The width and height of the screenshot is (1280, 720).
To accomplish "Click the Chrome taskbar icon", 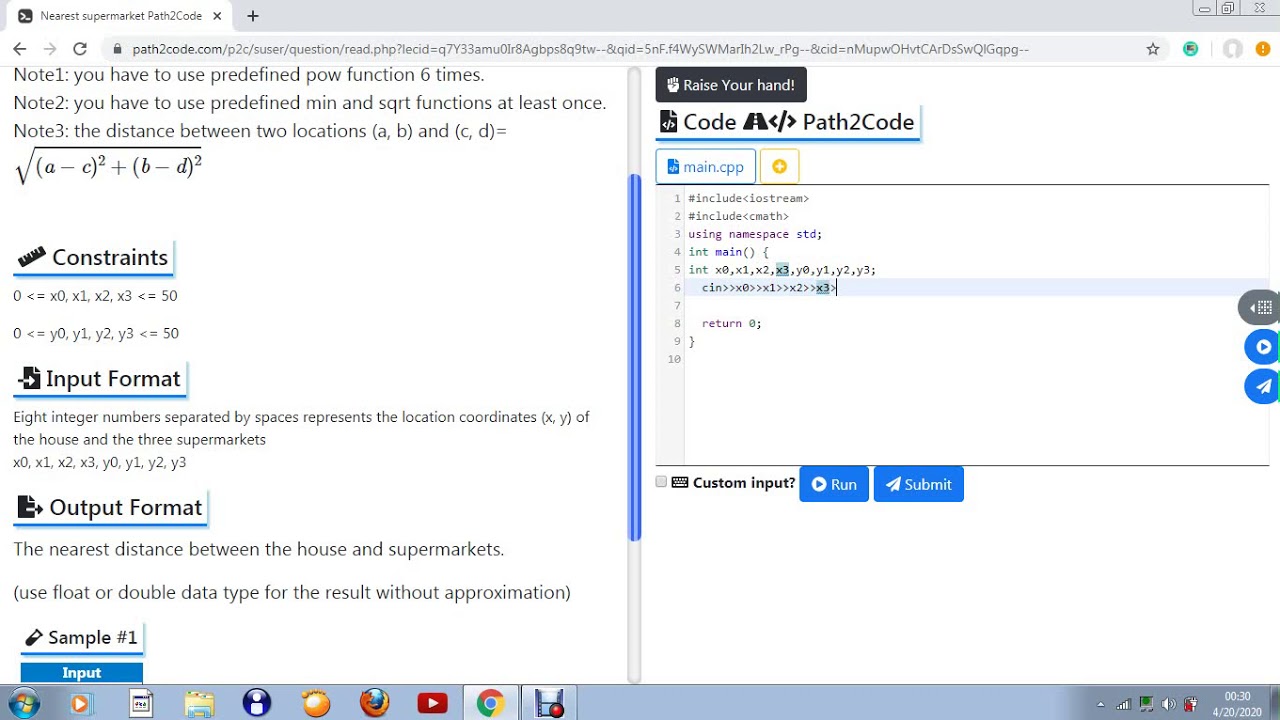I will (x=490, y=704).
